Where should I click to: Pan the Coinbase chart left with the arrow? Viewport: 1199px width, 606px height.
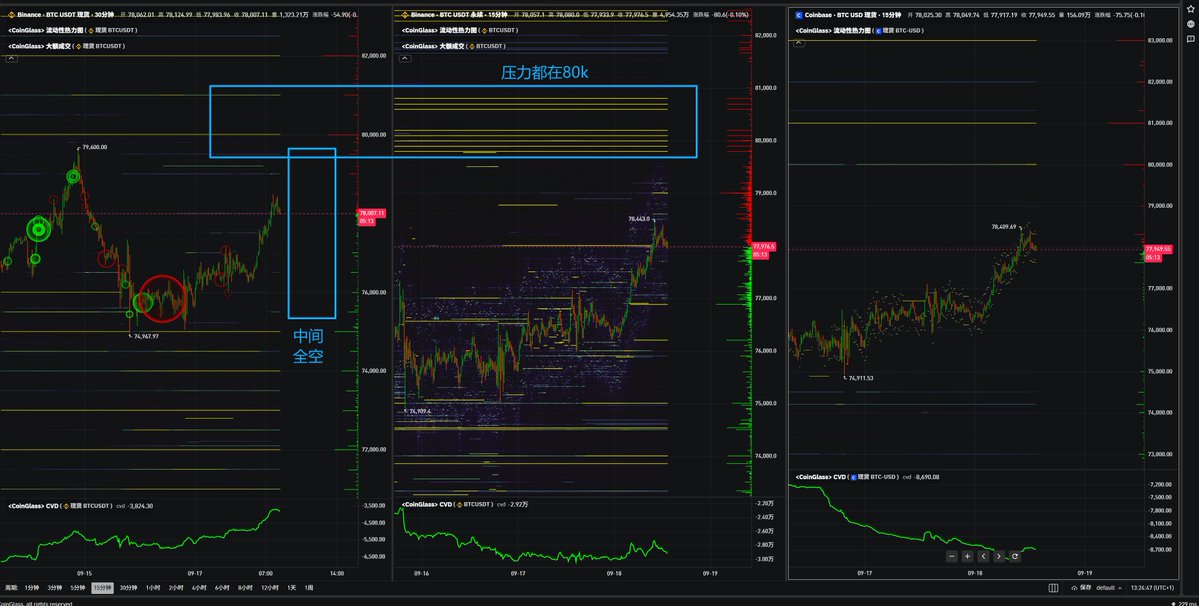click(983, 556)
